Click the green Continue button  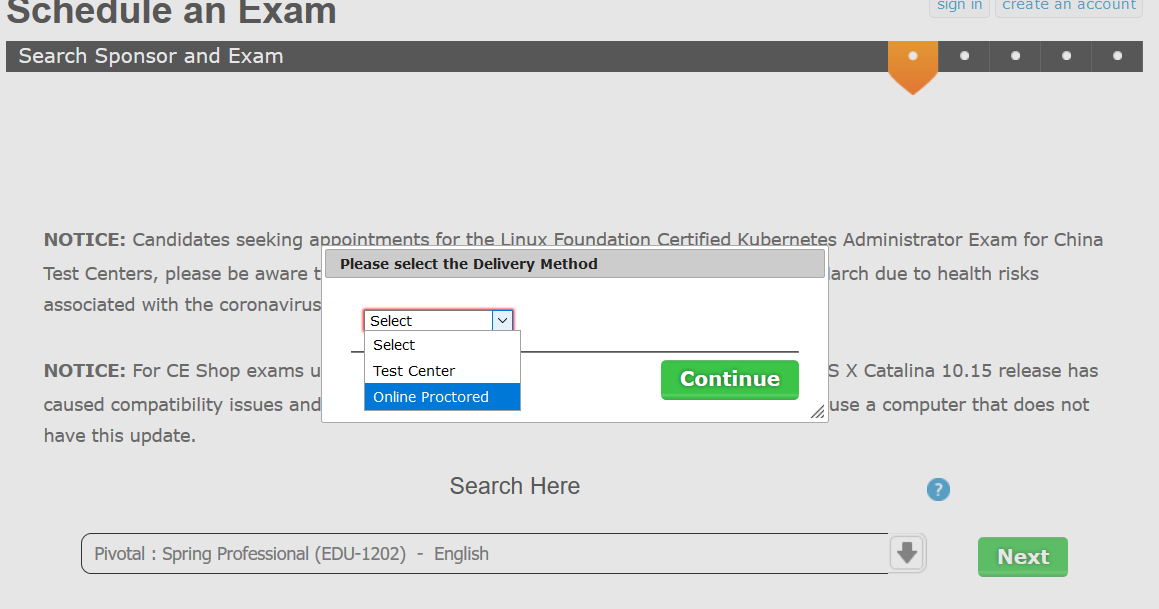(730, 379)
